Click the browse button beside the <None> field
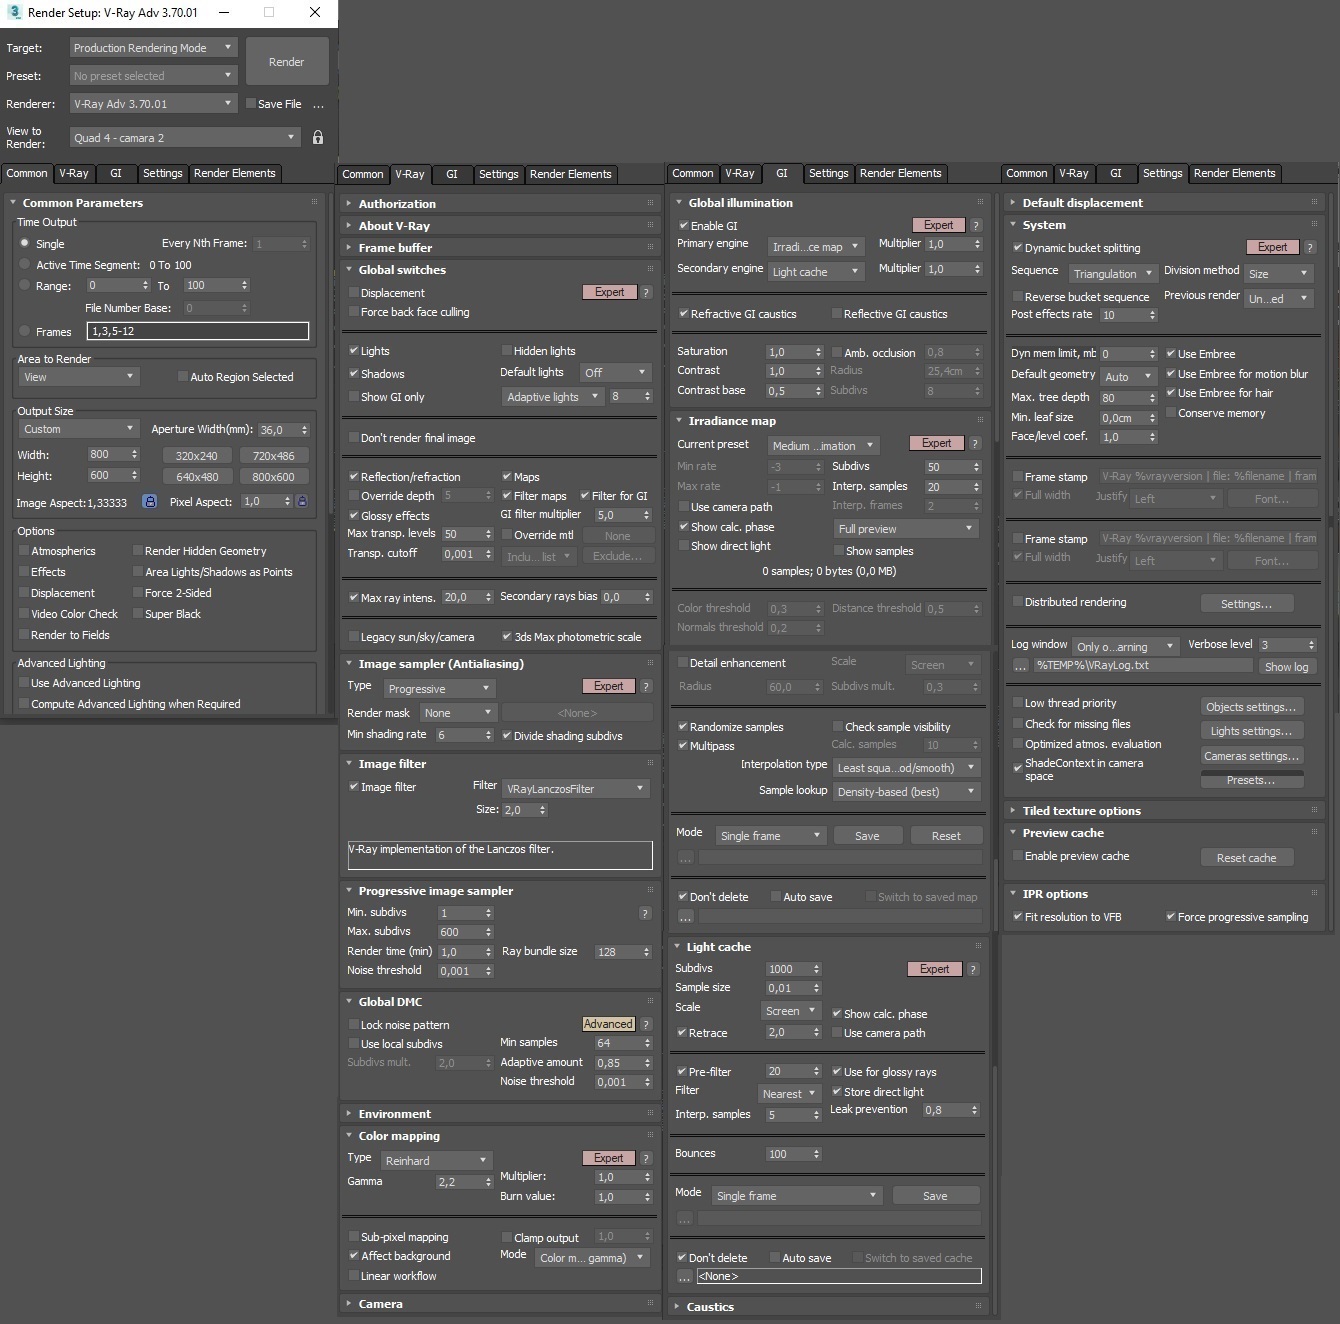Image resolution: width=1340 pixels, height=1324 pixels. pos(684,1276)
